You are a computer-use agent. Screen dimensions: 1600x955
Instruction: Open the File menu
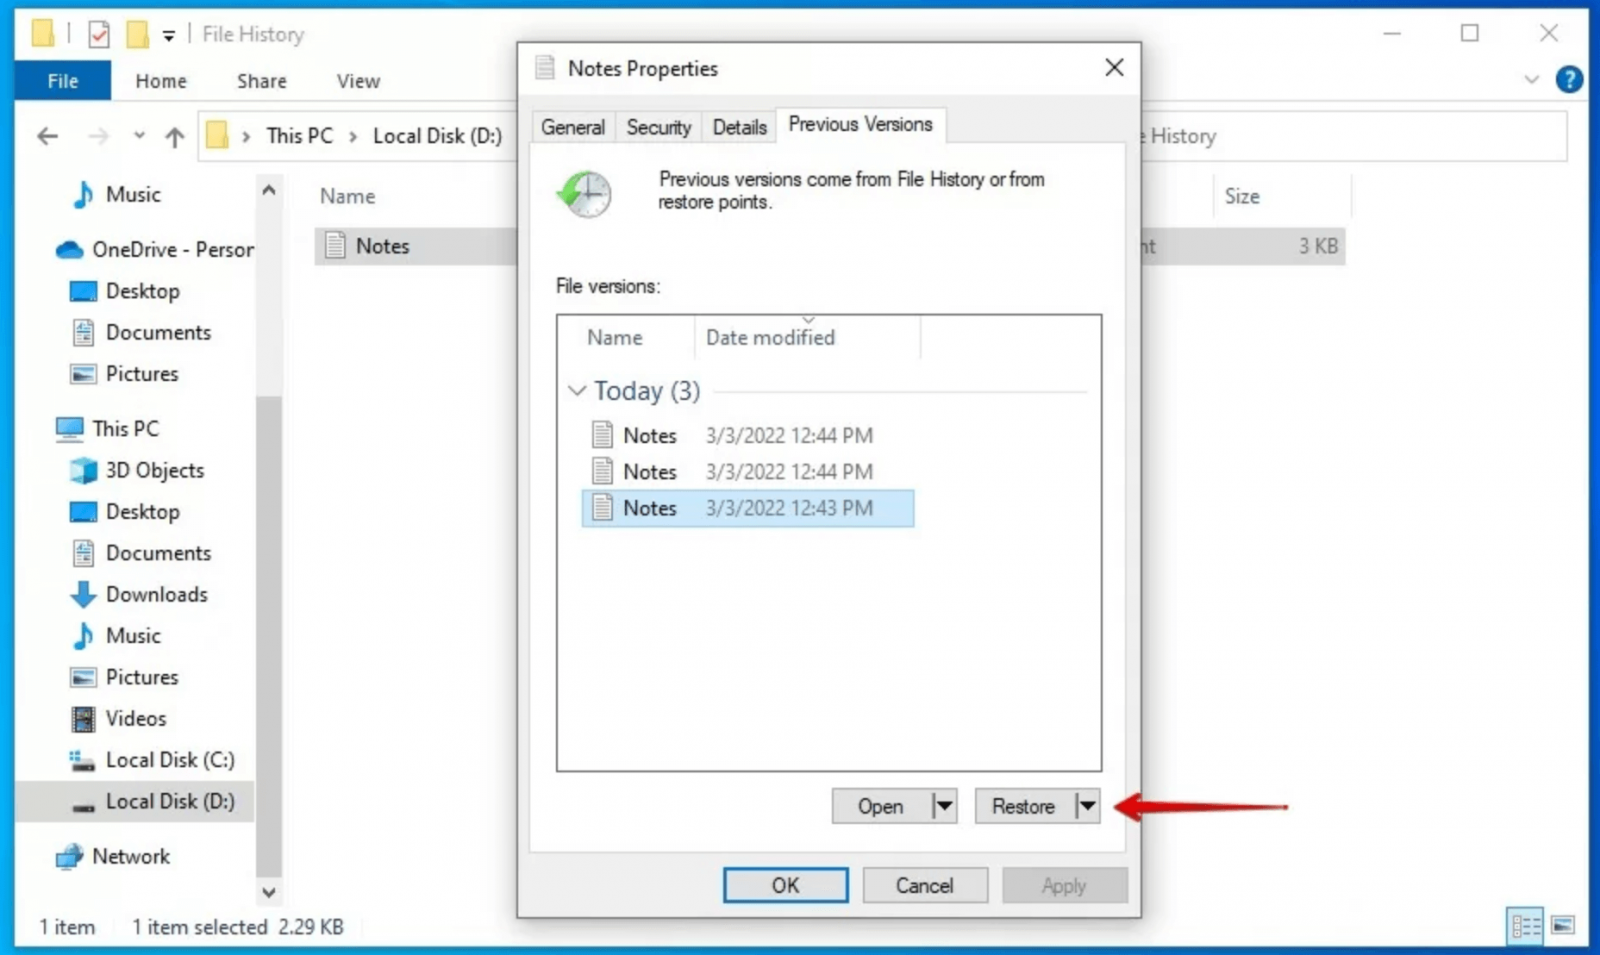(62, 80)
